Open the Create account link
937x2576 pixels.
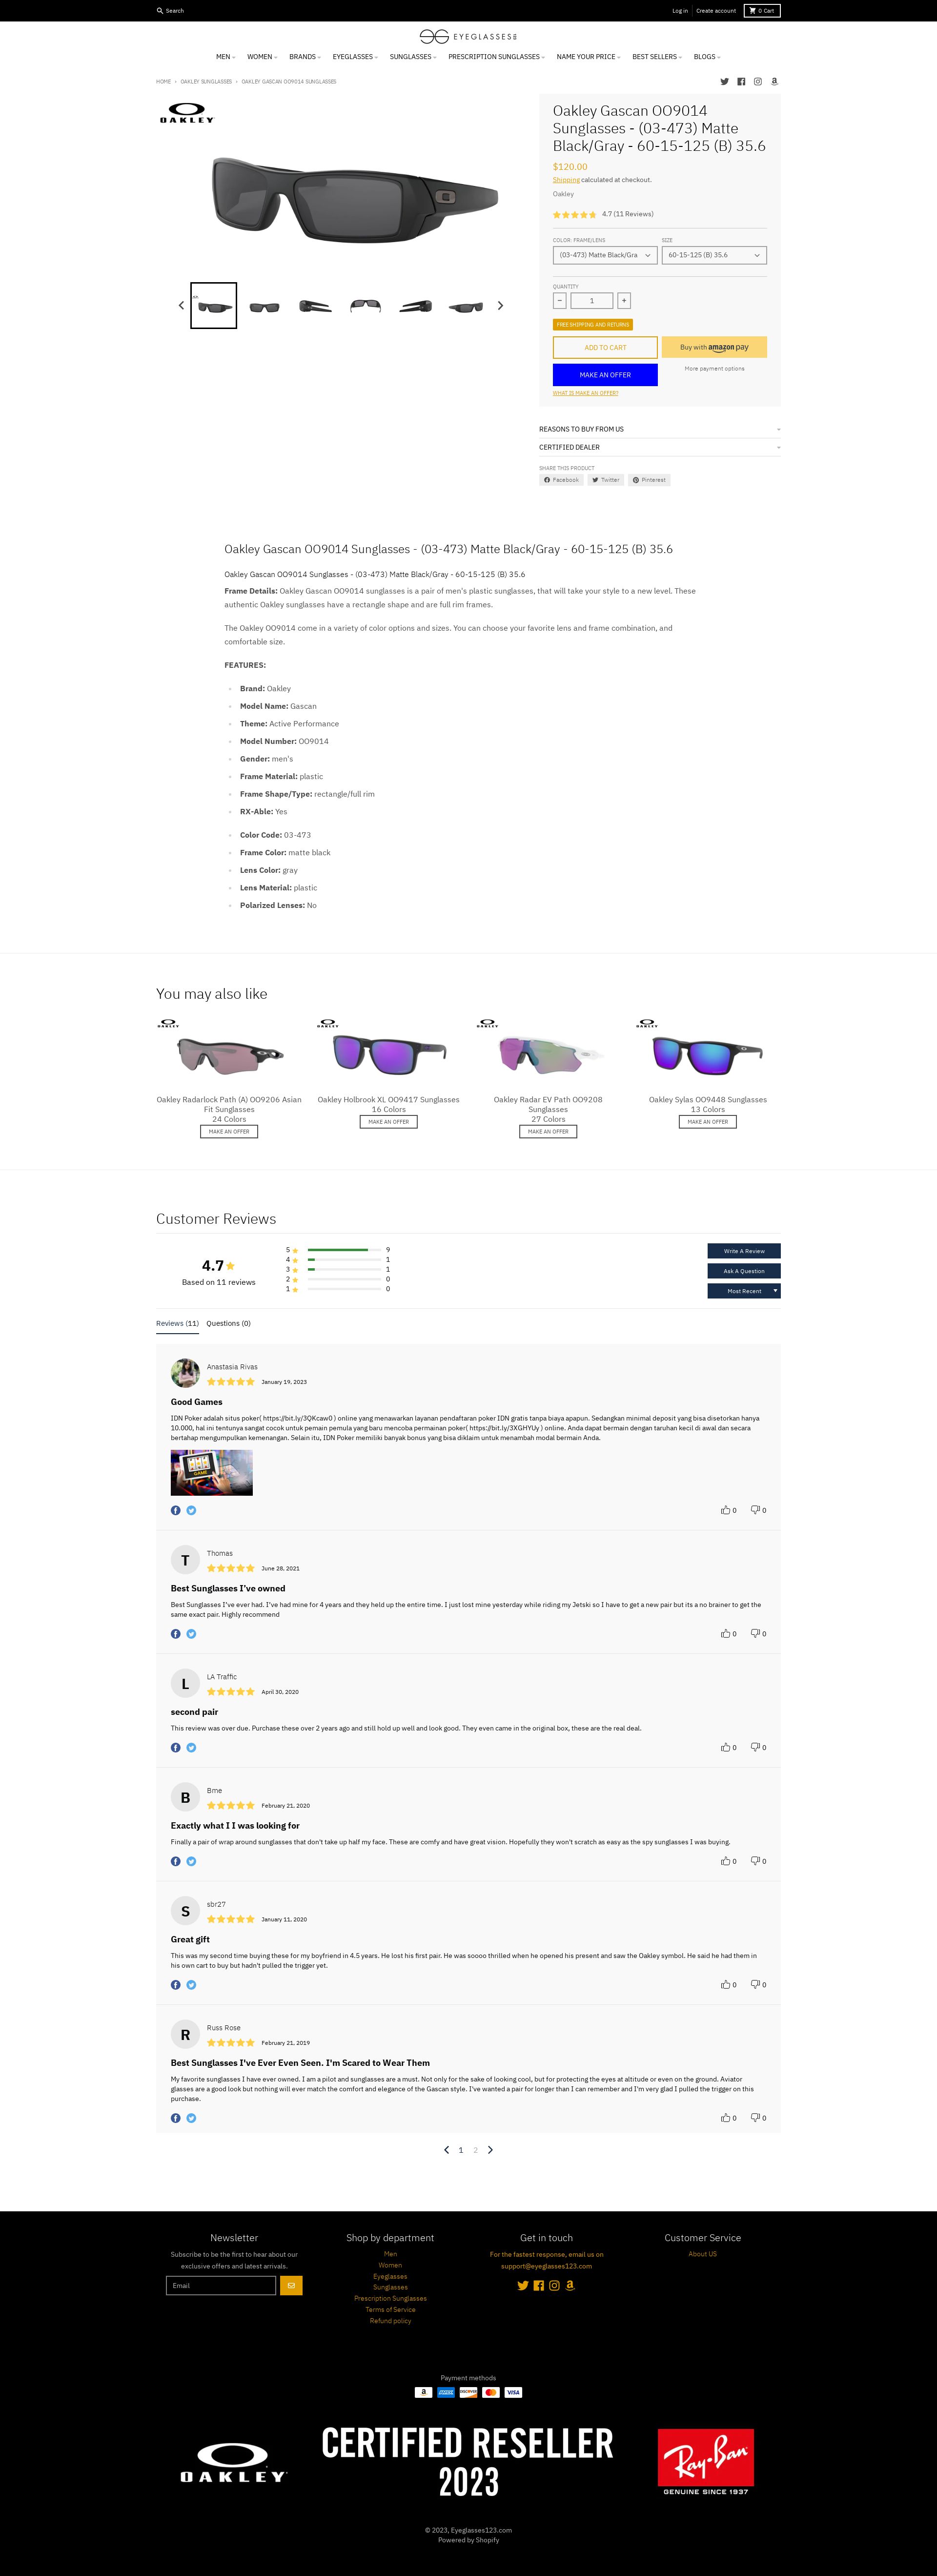(x=716, y=11)
